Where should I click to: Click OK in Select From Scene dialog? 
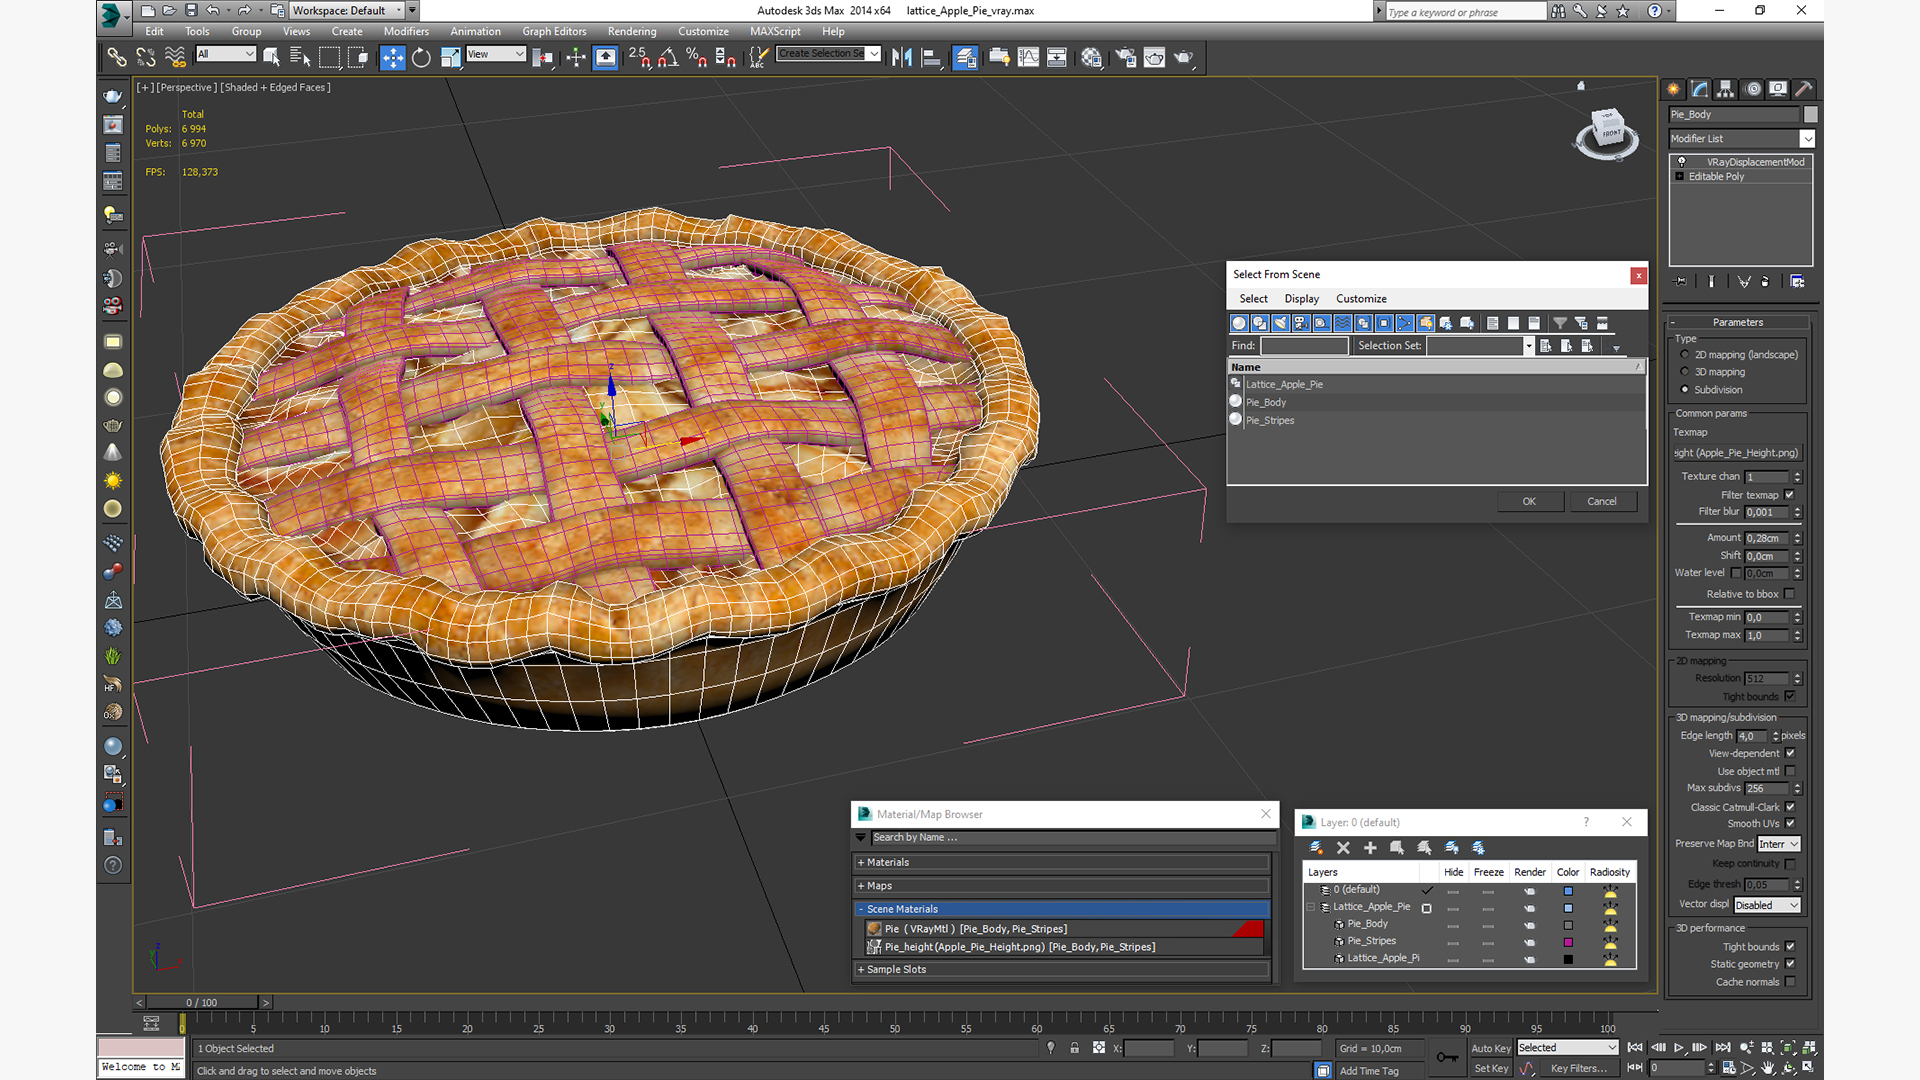[1529, 502]
